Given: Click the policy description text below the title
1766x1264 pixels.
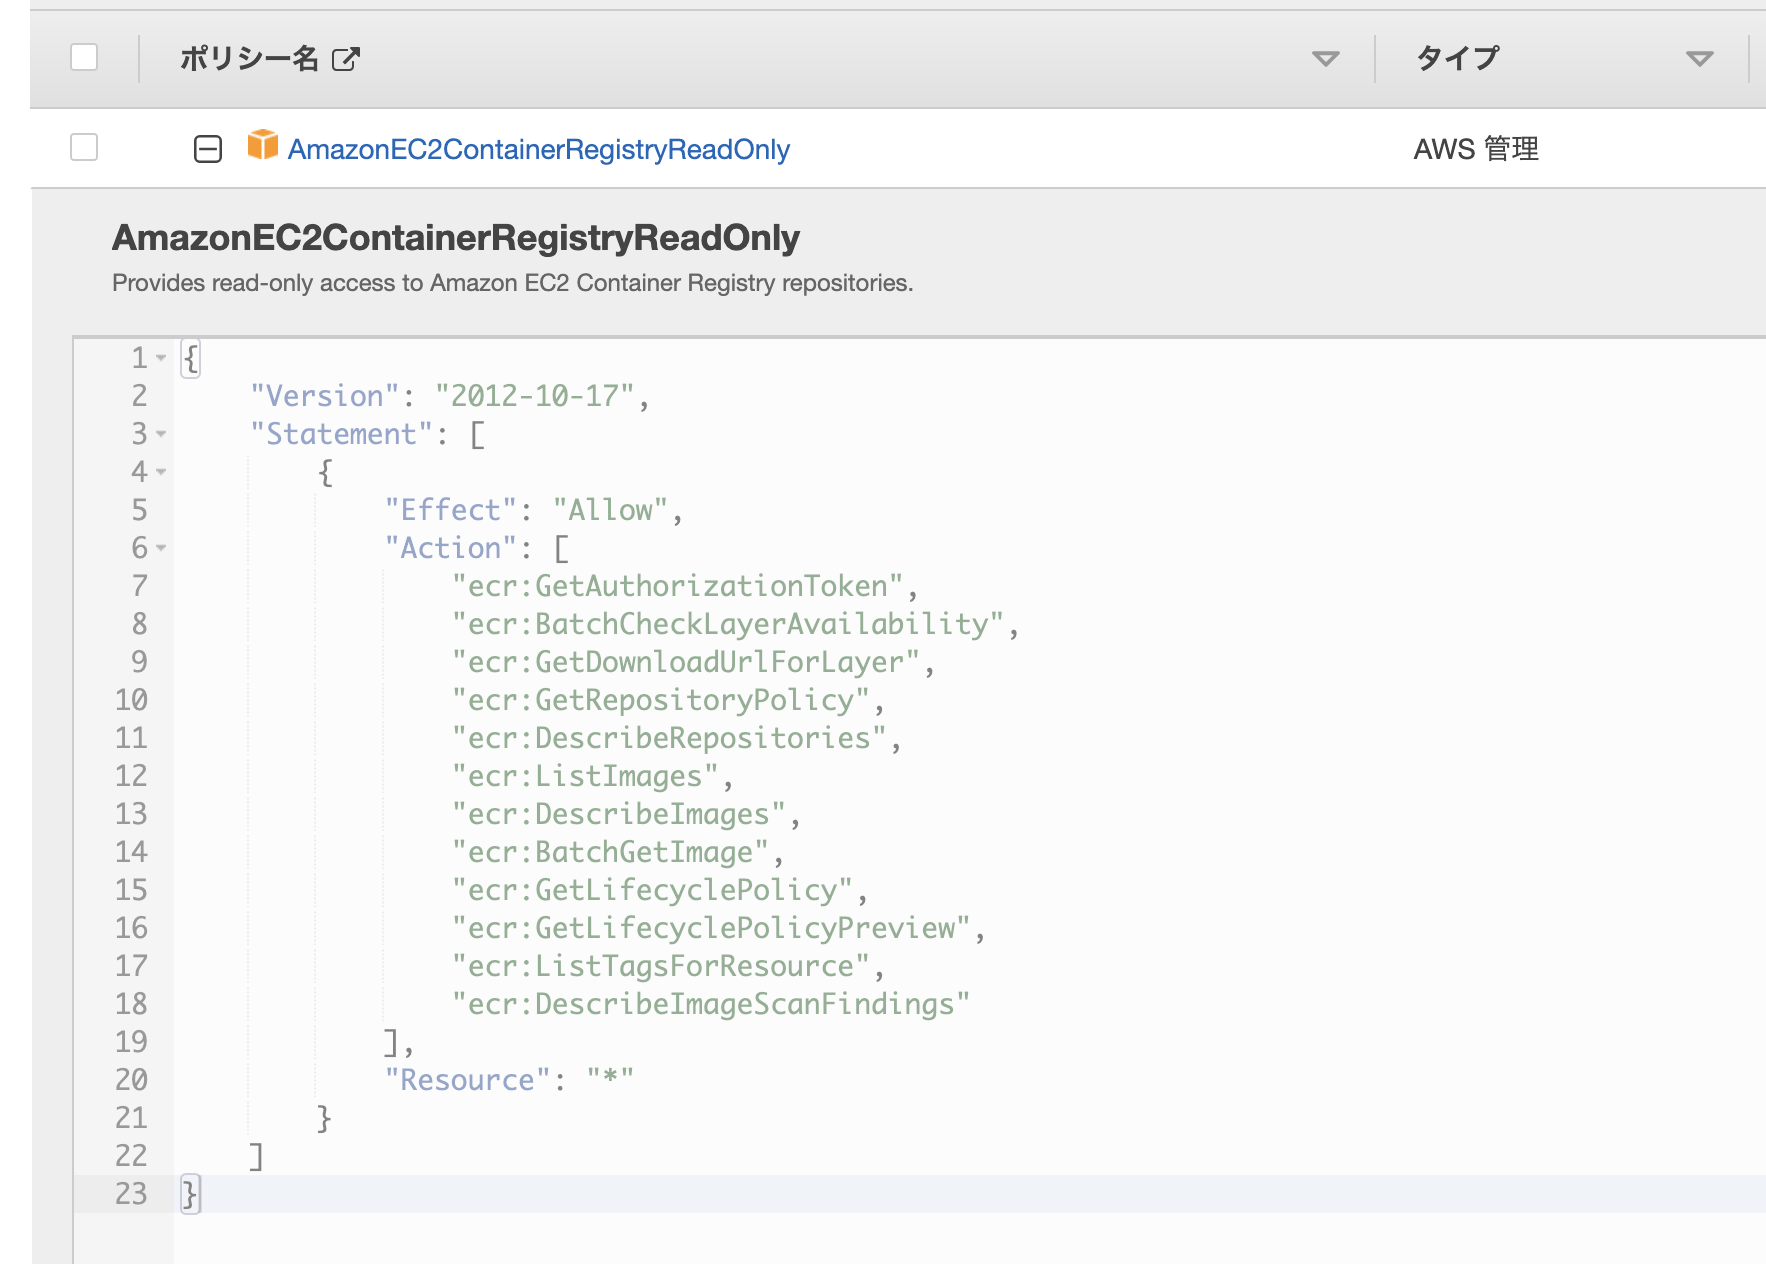Looking at the screenshot, I should pyautogui.click(x=512, y=283).
